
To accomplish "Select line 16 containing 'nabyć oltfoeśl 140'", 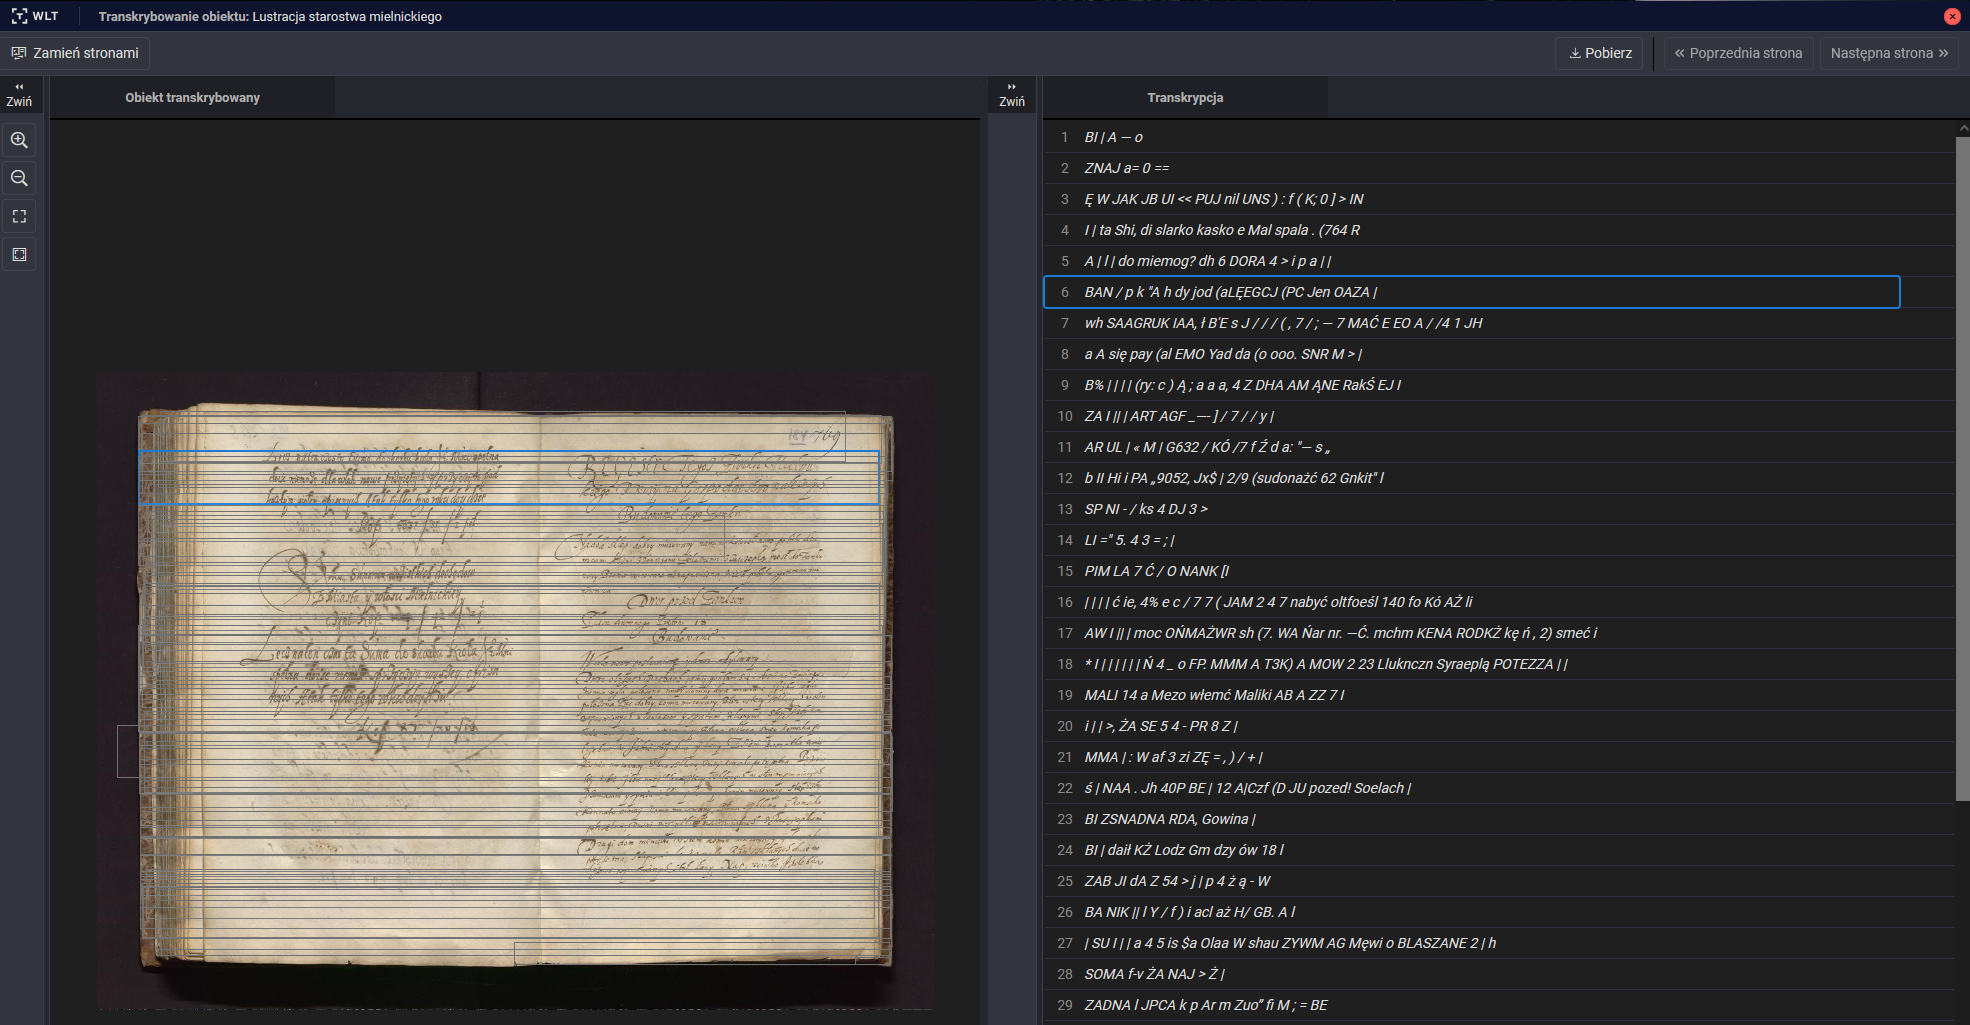I will click(x=1498, y=602).
